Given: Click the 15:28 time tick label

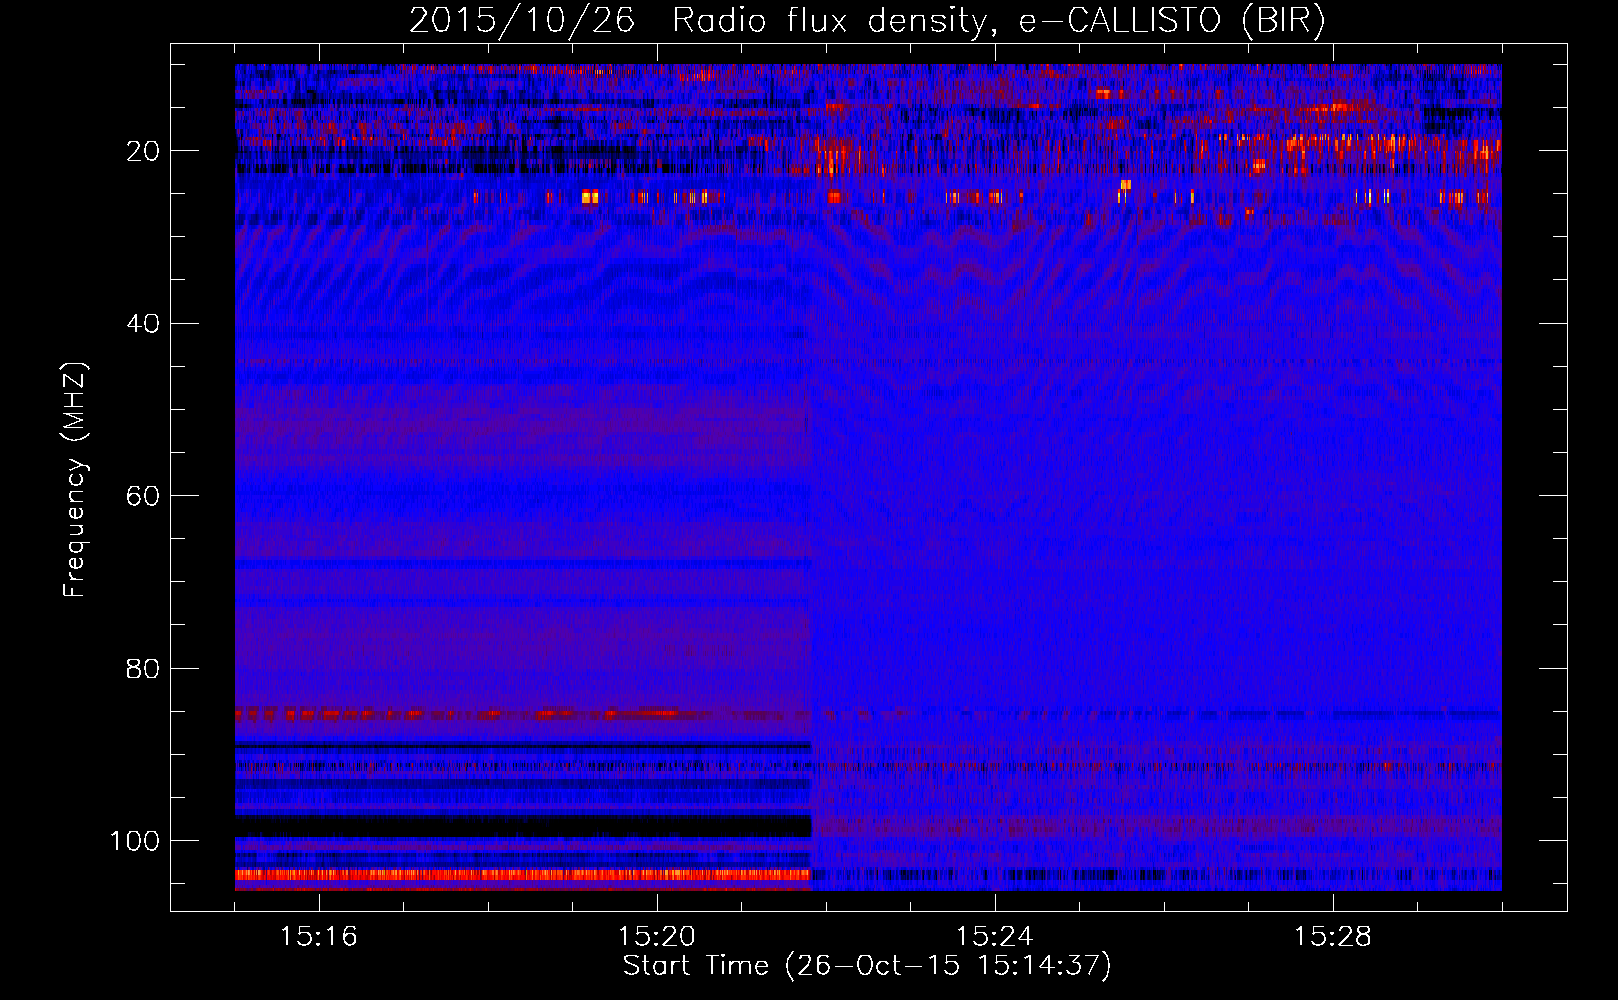Looking at the screenshot, I should click(1333, 937).
